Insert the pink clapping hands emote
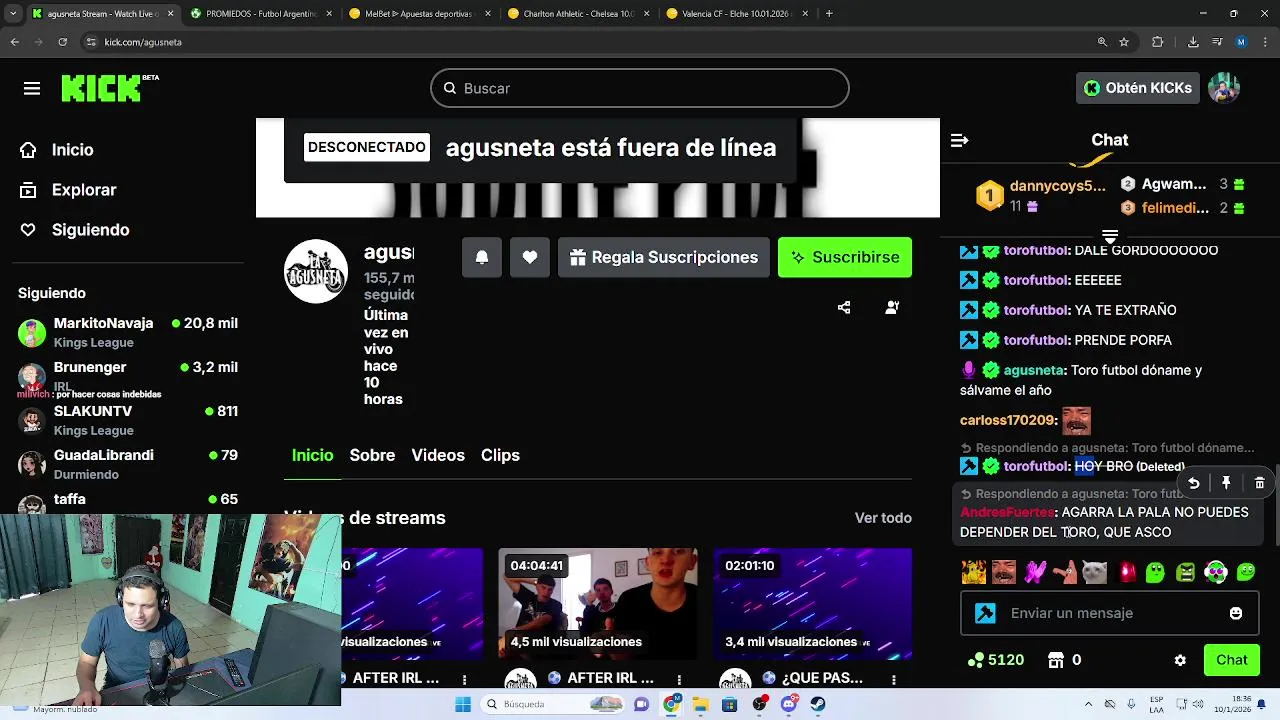1280x720 pixels. click(1034, 572)
